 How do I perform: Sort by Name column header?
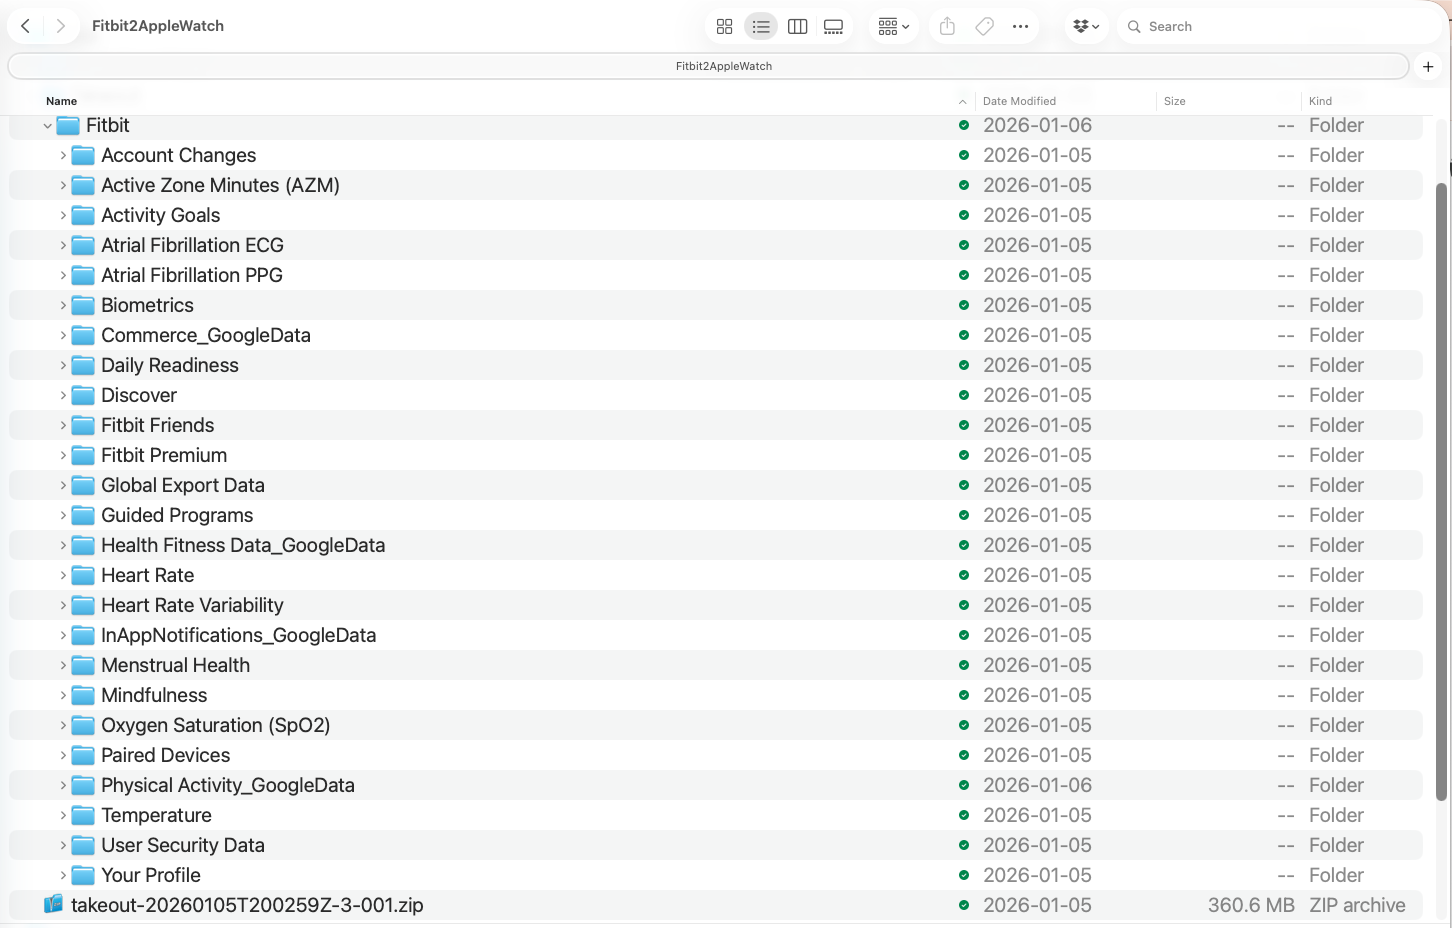[x=61, y=101]
